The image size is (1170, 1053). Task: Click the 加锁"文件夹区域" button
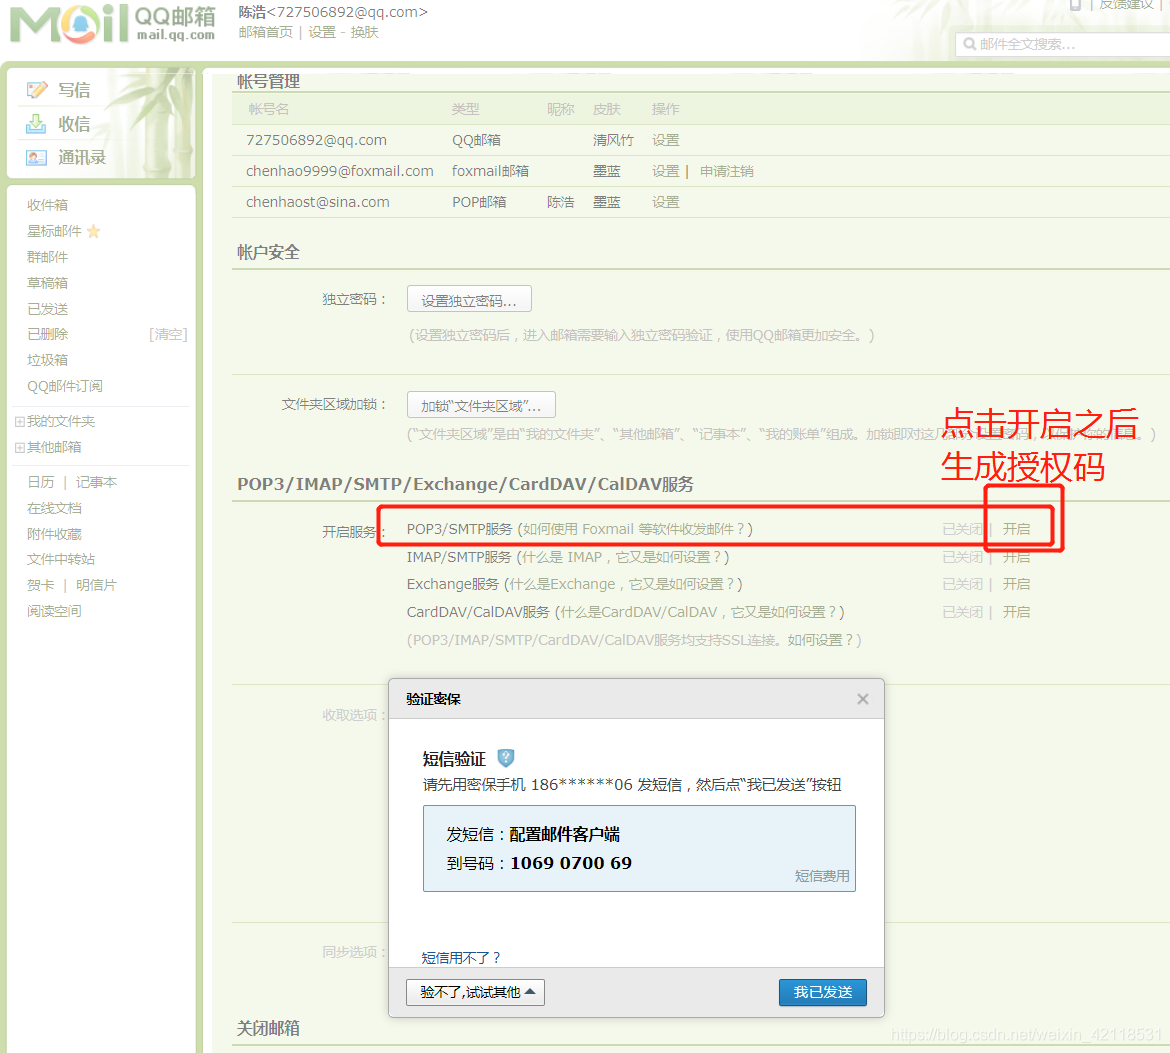point(481,405)
